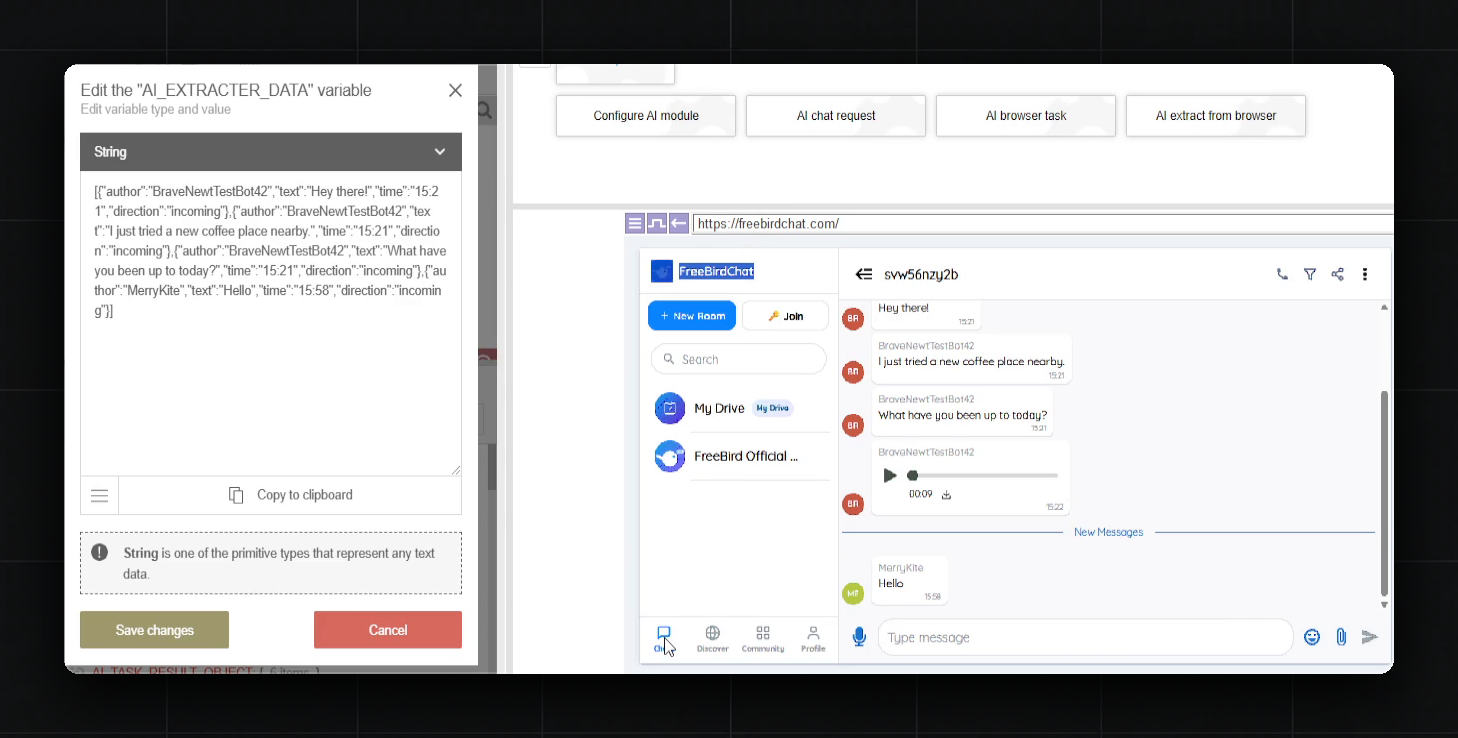Screen dimensions: 1458x738
Task: Go back using the browser toolbar arrow
Action: [679, 223]
